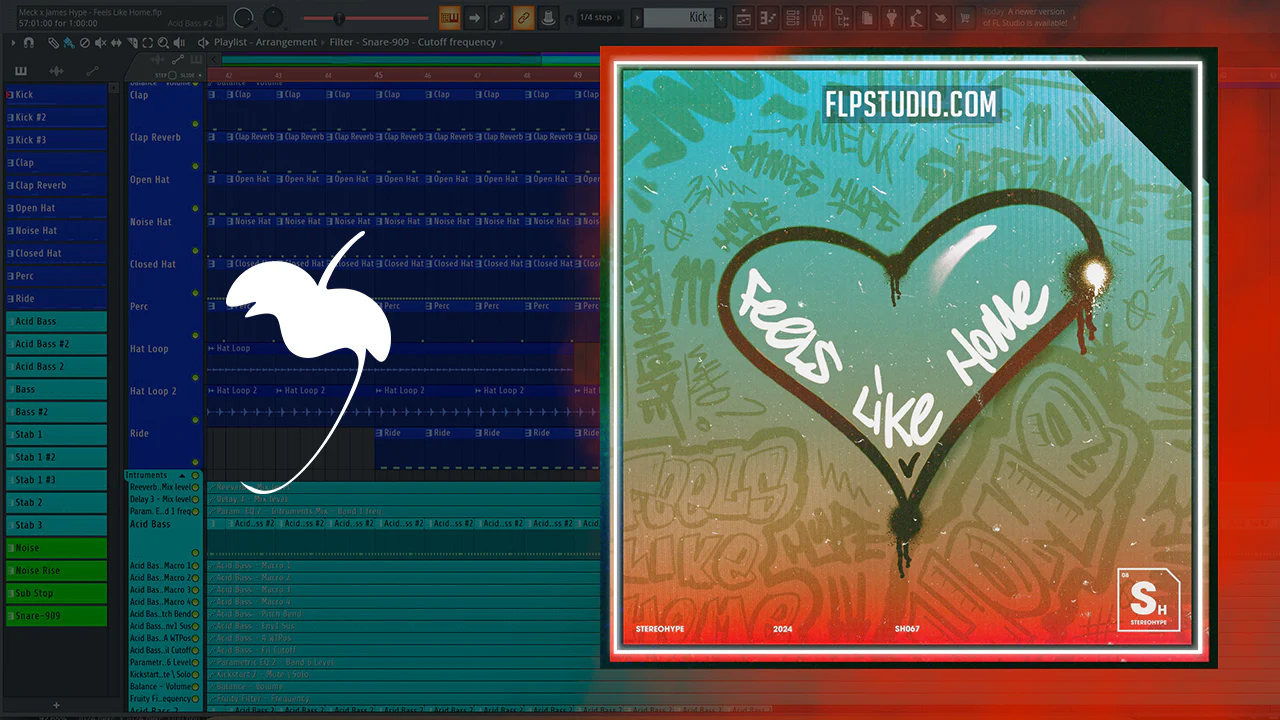Toggle typing keyboard to piano icon

click(x=450, y=17)
